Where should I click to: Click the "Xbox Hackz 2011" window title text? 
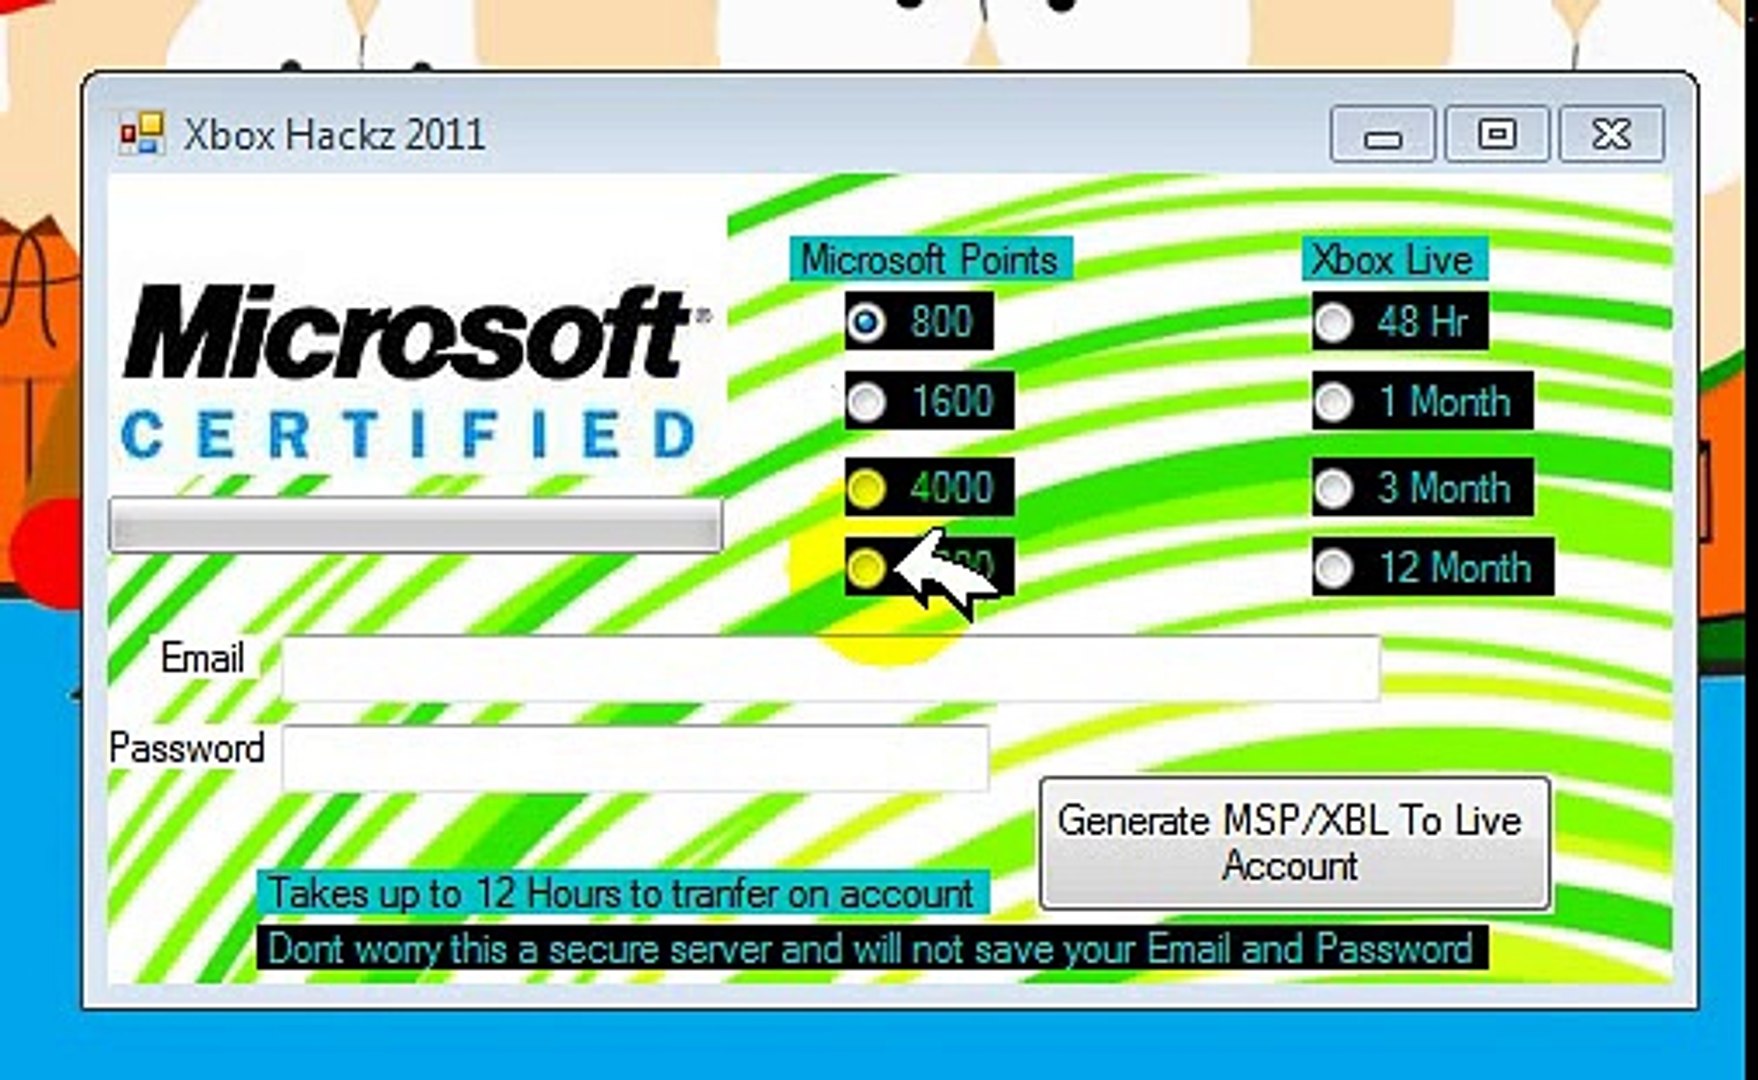click(334, 135)
